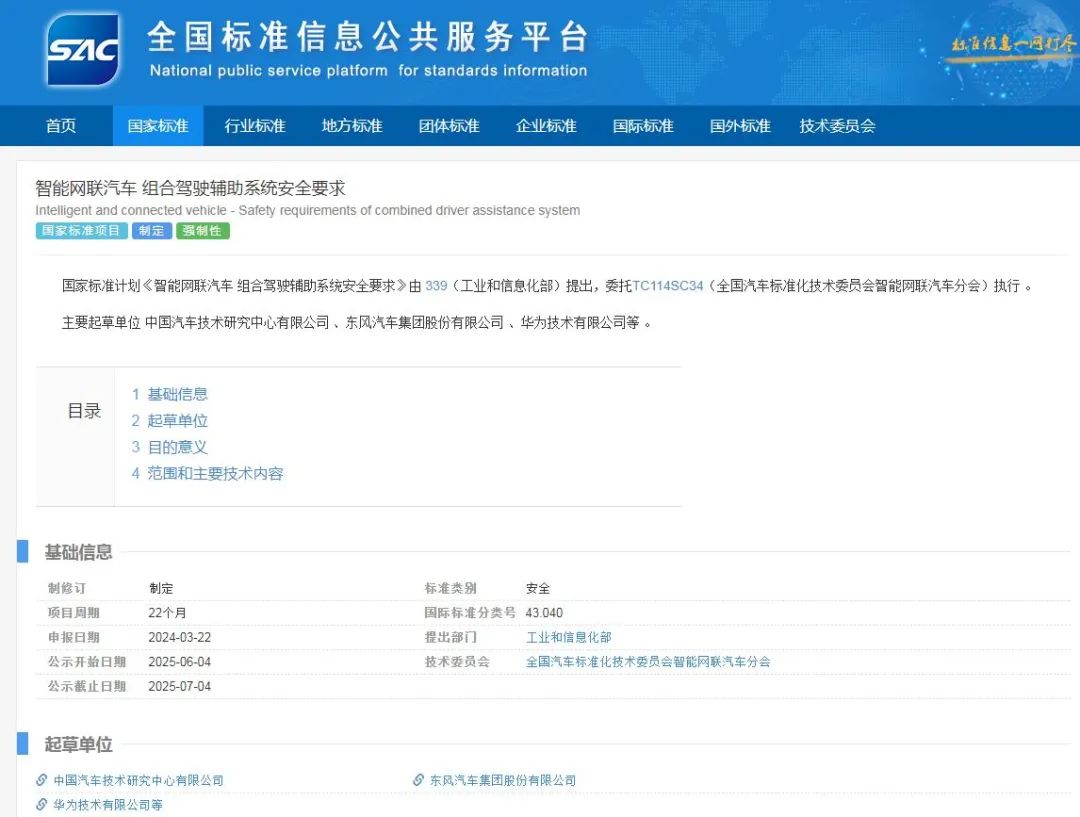The height and width of the screenshot is (817, 1080).
Task: Jump to 起草单位 in table of contents
Action: tap(177, 421)
